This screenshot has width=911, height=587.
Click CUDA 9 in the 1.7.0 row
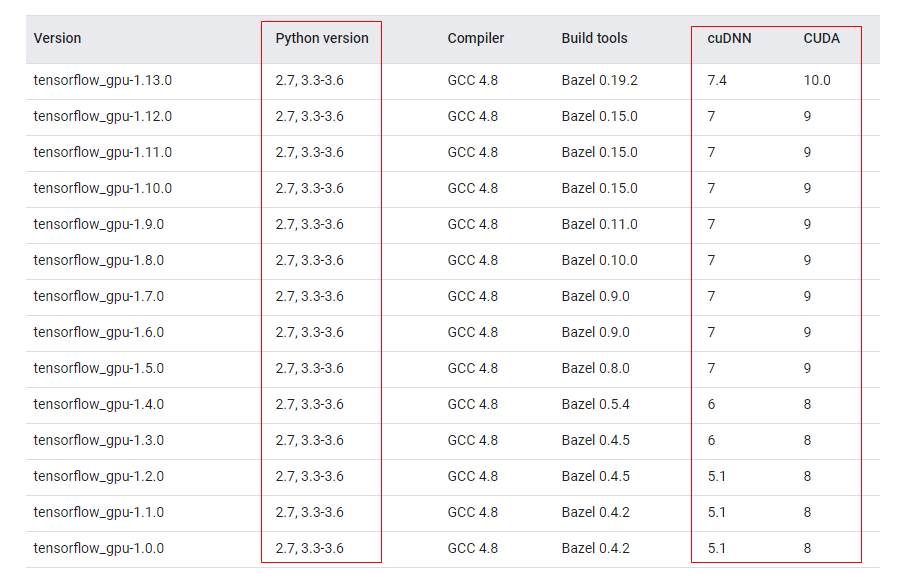click(x=807, y=296)
